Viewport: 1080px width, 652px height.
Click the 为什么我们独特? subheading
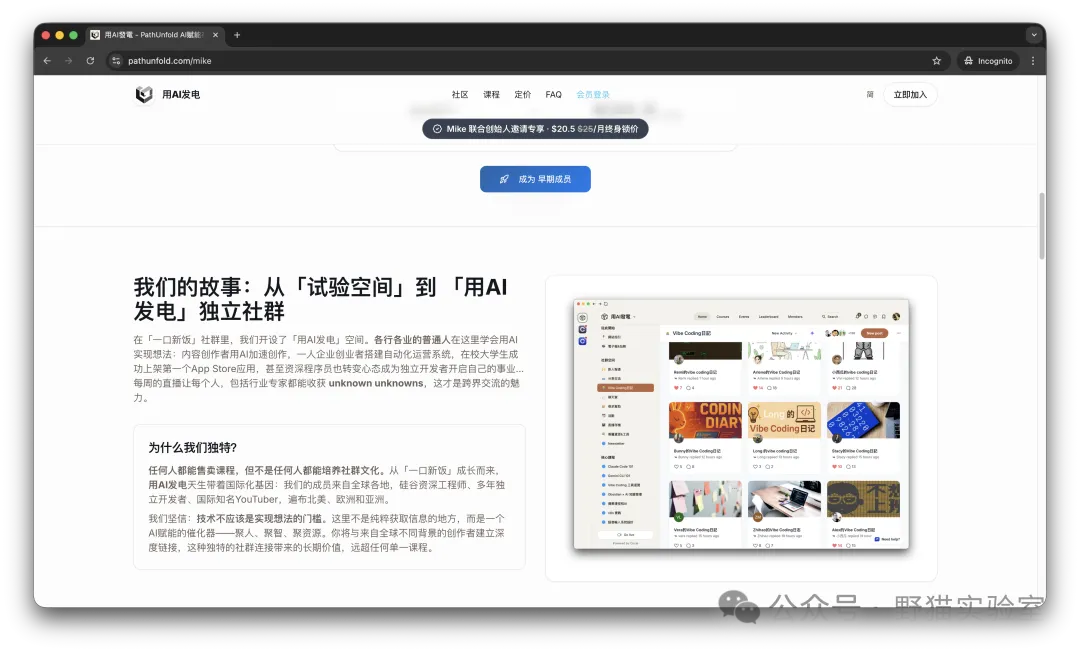(193, 448)
